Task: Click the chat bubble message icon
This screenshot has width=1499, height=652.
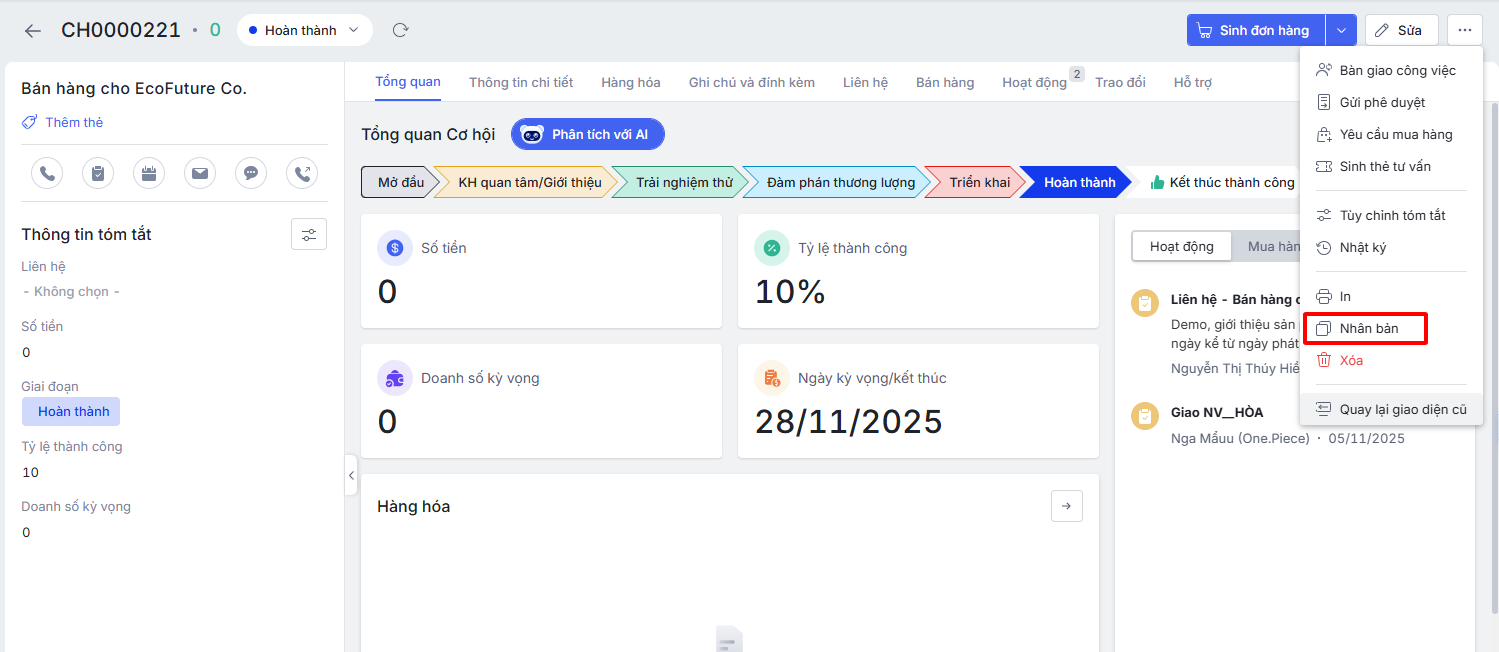Action: pyautogui.click(x=251, y=173)
